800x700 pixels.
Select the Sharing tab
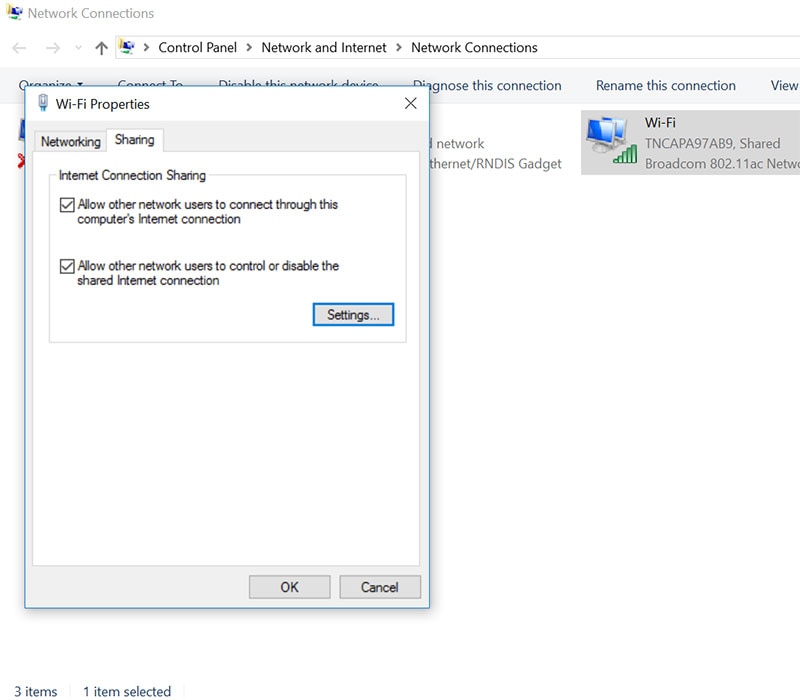coord(134,141)
